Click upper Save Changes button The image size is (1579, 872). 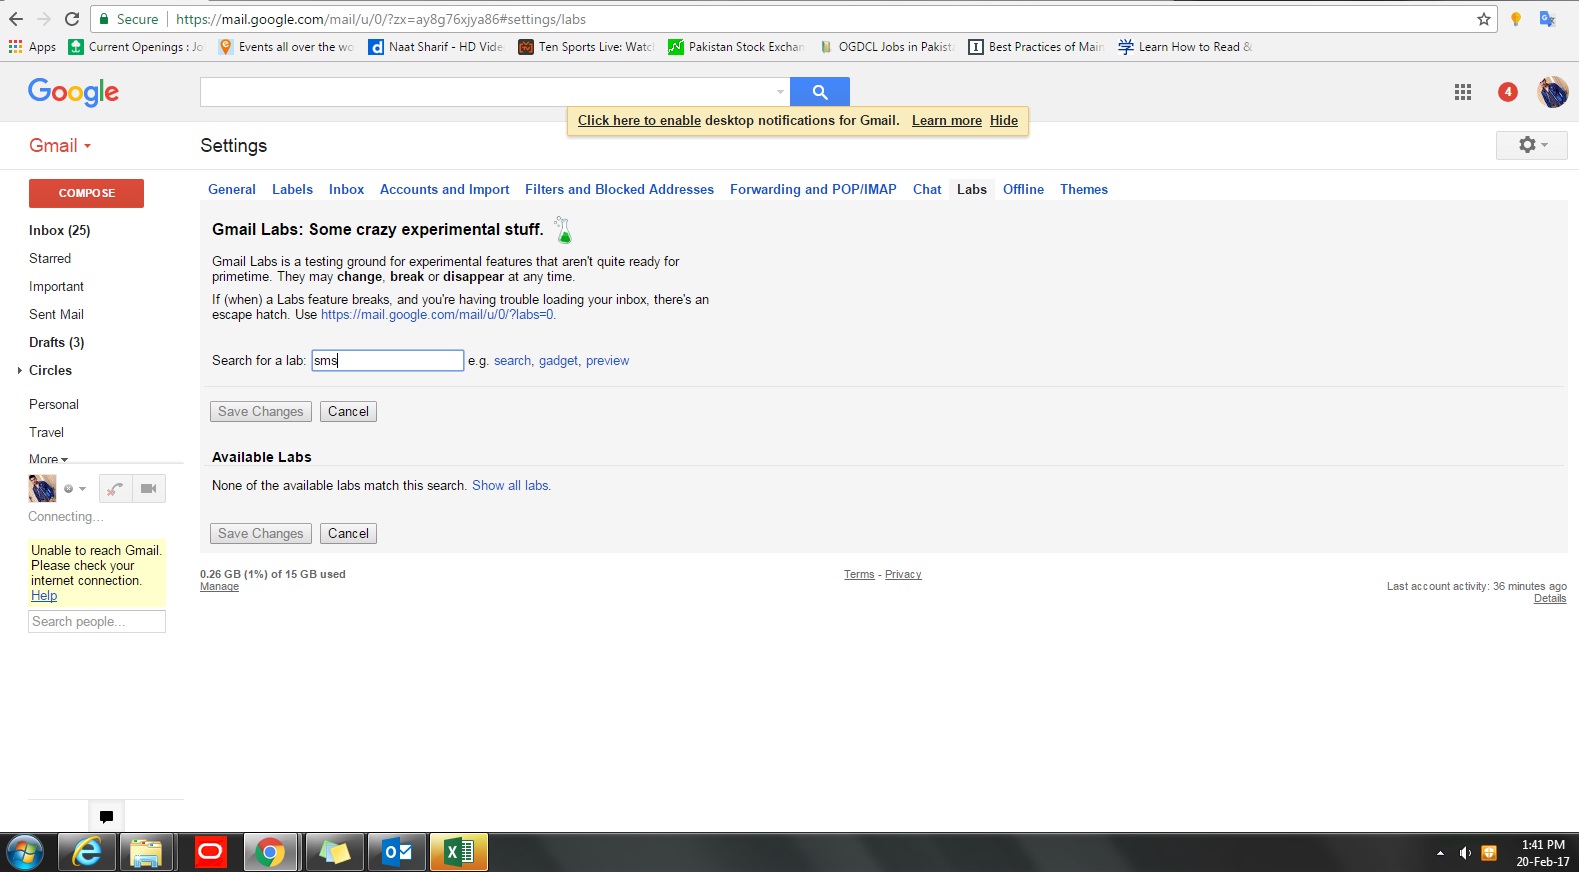tap(261, 412)
